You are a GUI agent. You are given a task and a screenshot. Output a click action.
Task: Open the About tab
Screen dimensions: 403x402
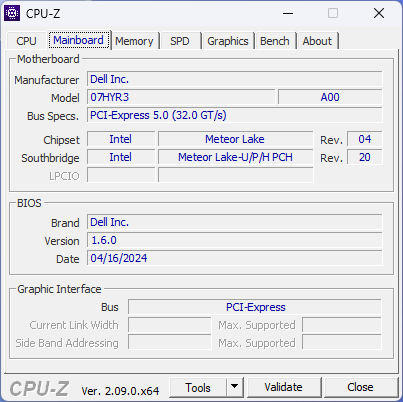point(317,41)
